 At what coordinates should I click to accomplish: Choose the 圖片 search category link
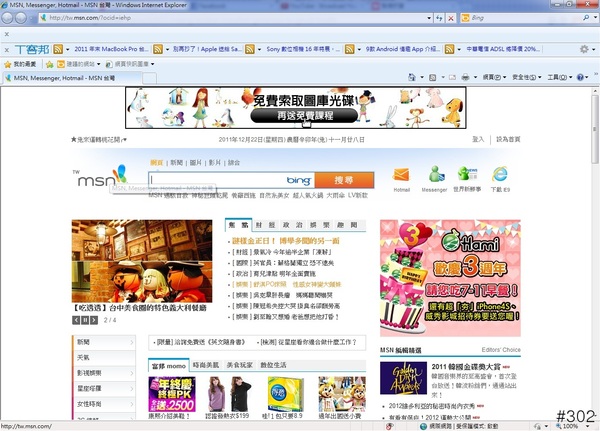coord(195,163)
